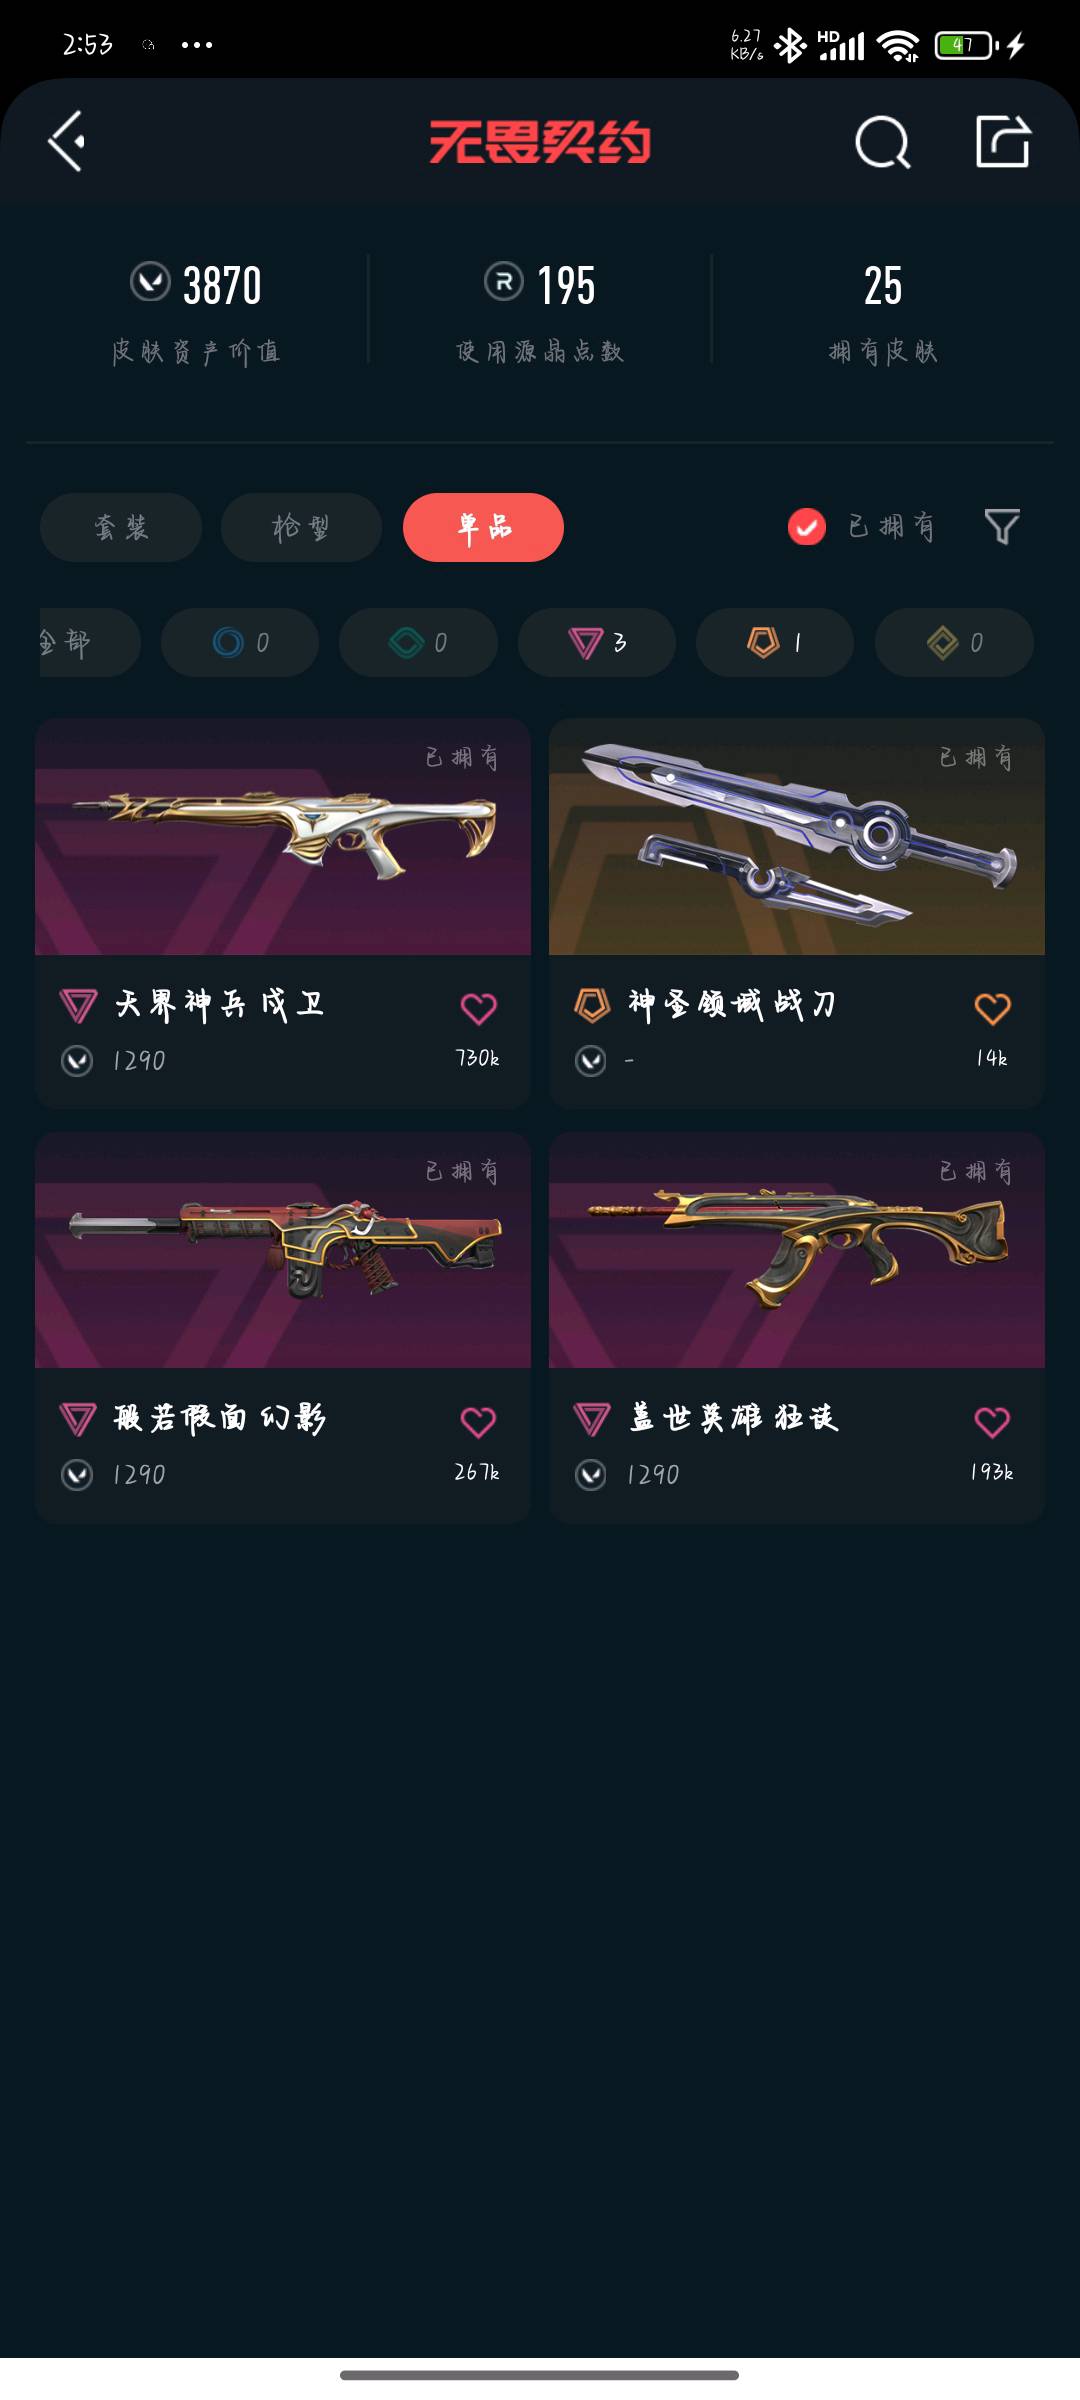Open the search magnifier icon
1080x2400 pixels.
tap(883, 142)
